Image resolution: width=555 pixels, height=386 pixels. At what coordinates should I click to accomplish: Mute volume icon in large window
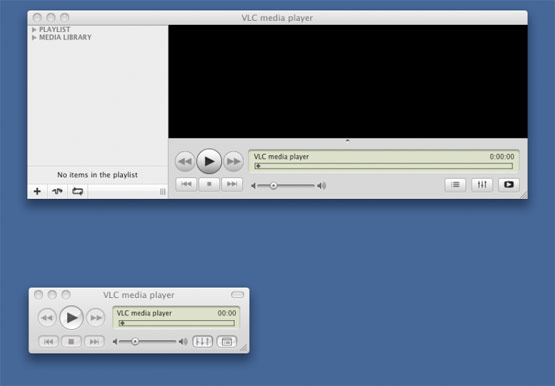(253, 186)
